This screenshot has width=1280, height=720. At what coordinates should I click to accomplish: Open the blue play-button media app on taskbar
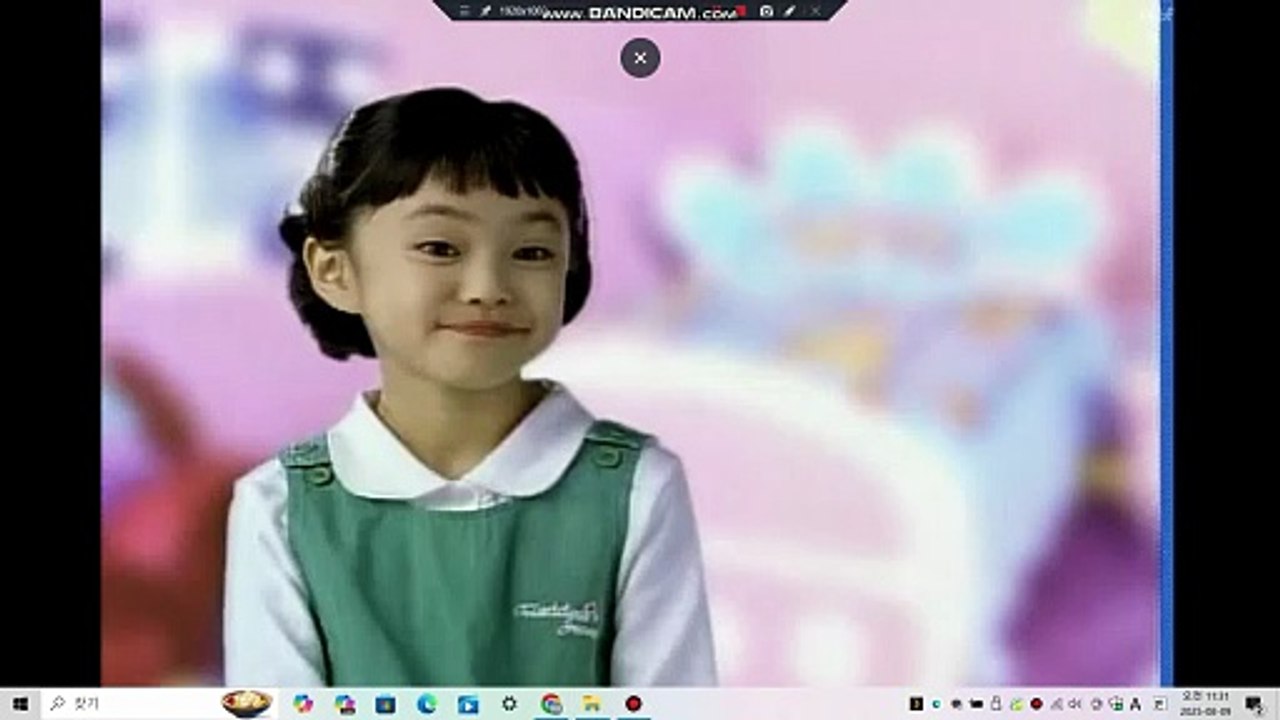pyautogui.click(x=468, y=704)
